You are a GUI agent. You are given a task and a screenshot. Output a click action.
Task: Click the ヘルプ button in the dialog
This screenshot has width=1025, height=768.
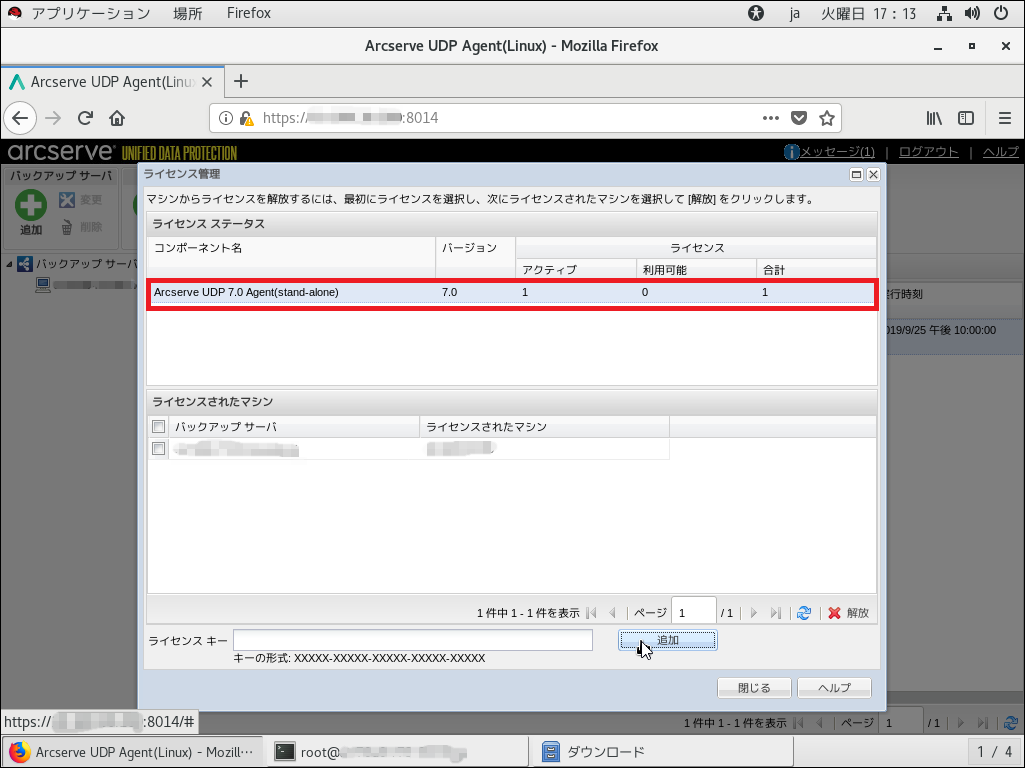coord(834,688)
